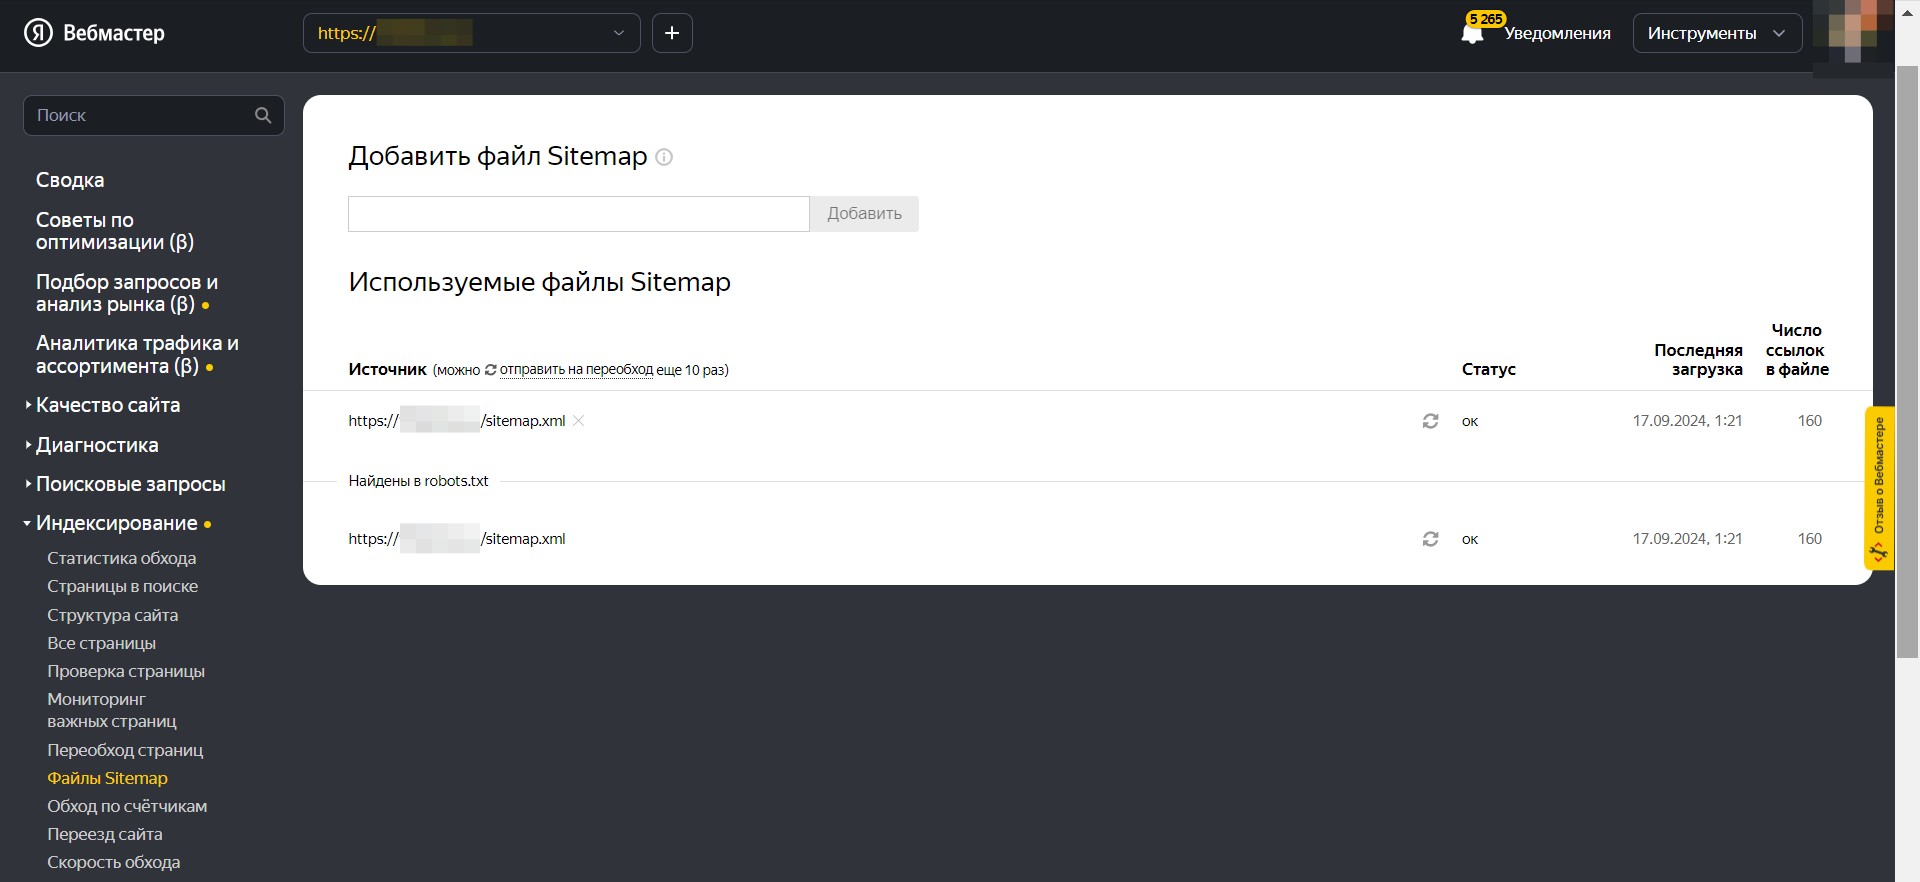Go to Все страницы

[101, 643]
